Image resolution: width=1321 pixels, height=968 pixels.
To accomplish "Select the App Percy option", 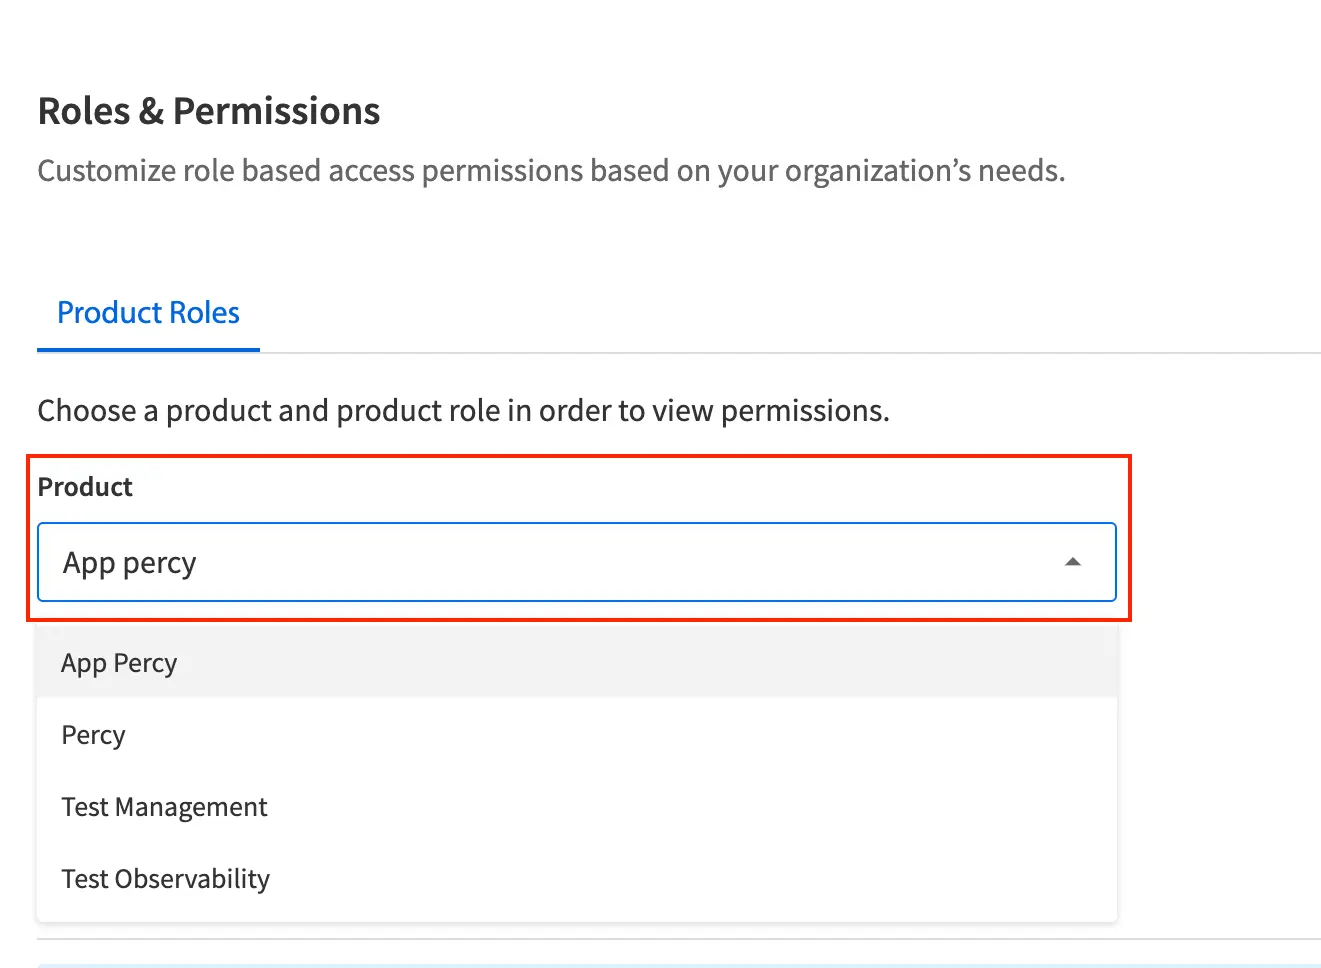I will click(x=119, y=663).
